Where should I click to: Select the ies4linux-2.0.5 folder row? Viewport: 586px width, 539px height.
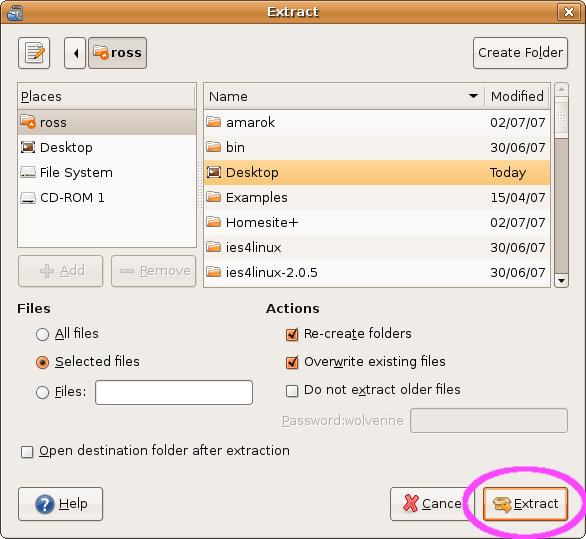point(377,272)
